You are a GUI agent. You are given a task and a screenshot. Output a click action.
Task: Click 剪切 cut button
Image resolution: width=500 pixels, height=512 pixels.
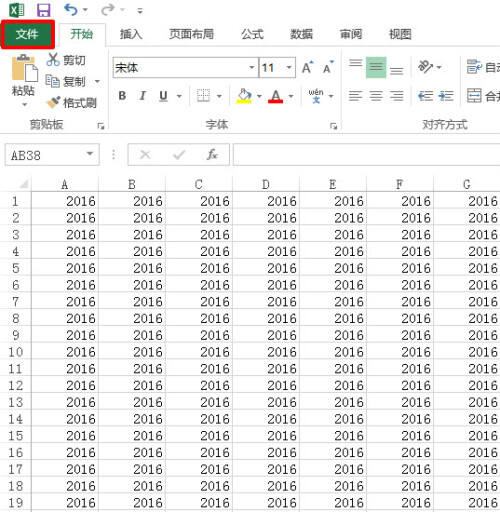tap(66, 60)
